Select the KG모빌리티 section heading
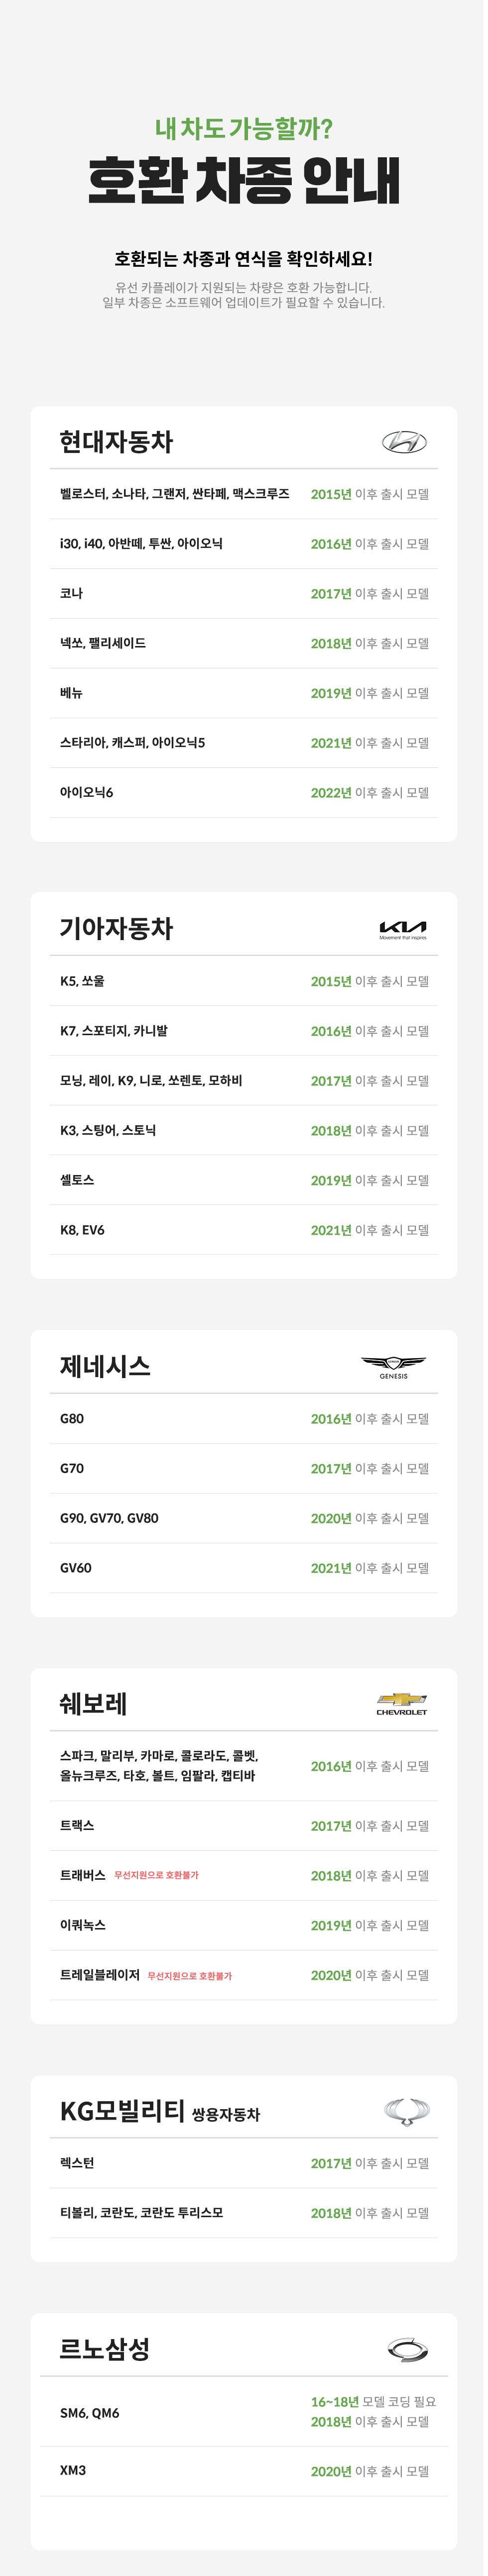Screen dimensions: 488x2576 point(122,2111)
